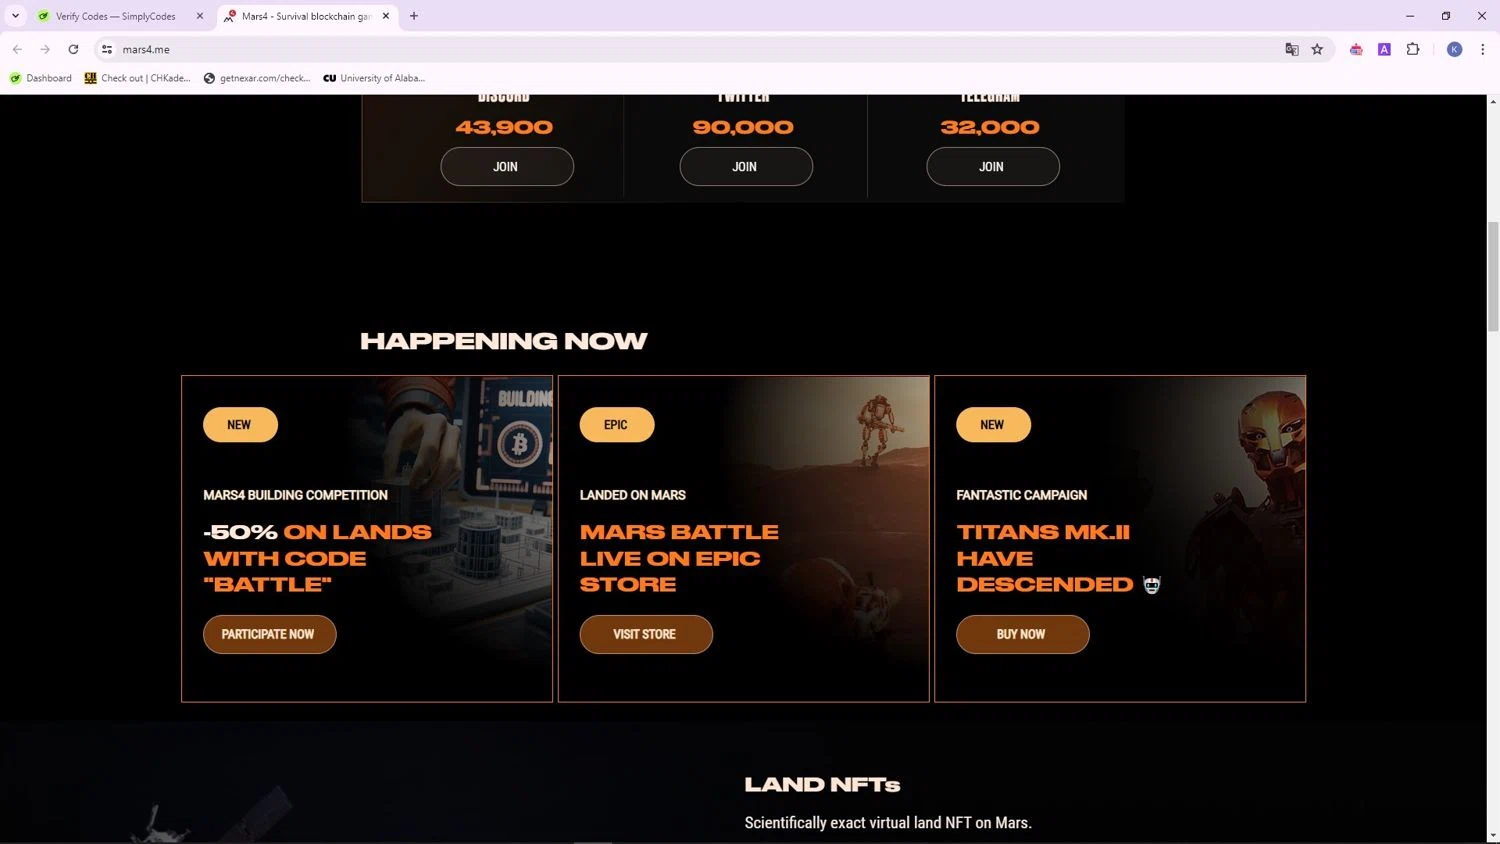
Task: Click the Titan robot head image
Action: 1270,435
